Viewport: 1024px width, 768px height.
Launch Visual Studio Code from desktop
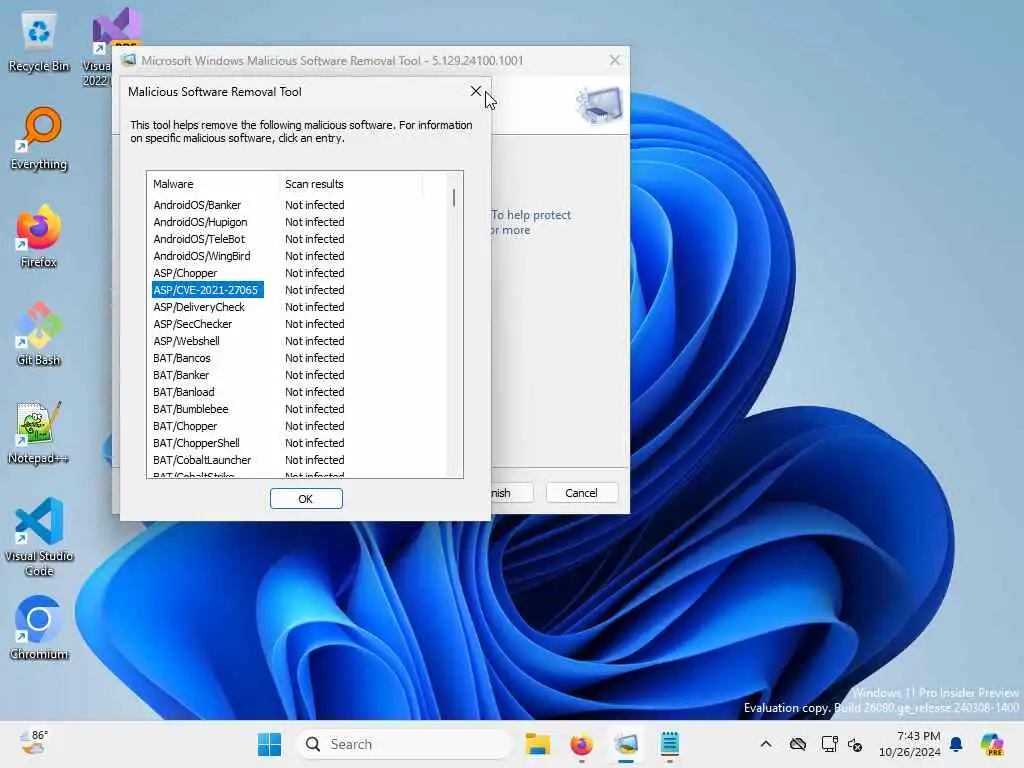tap(39, 537)
